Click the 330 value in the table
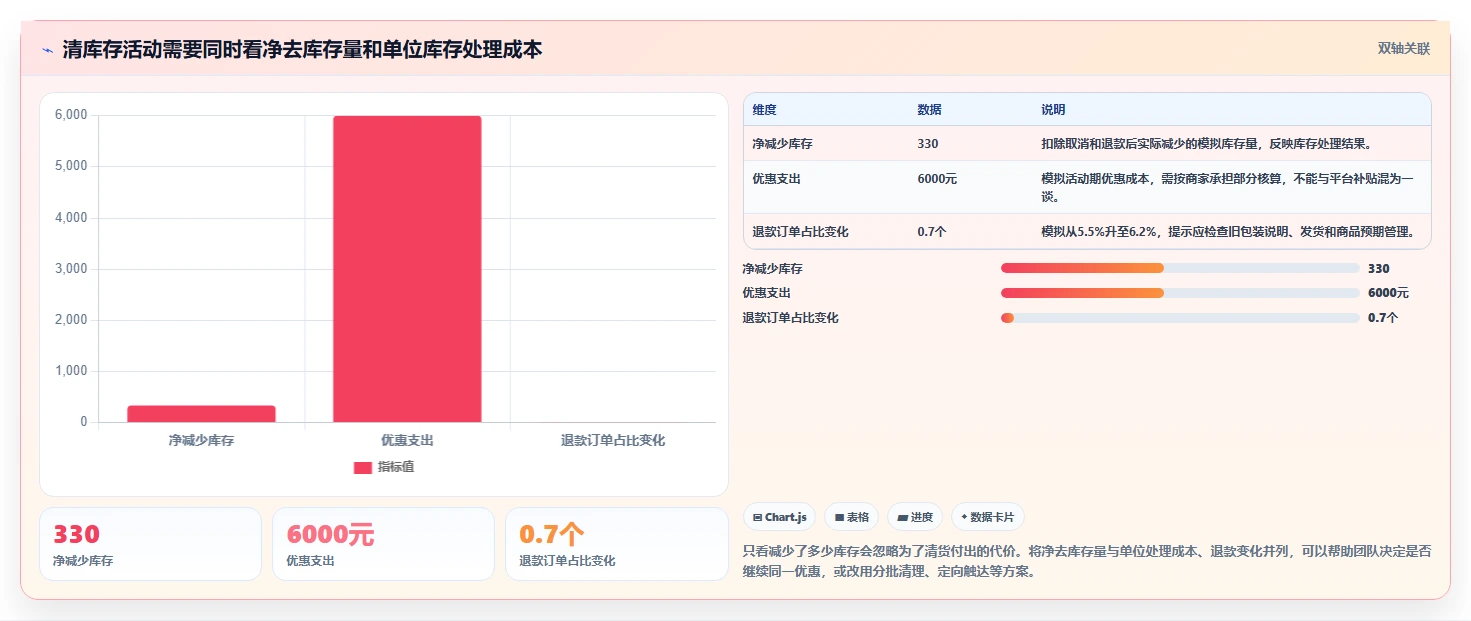Screen dimensions: 1471x621 tap(928, 144)
